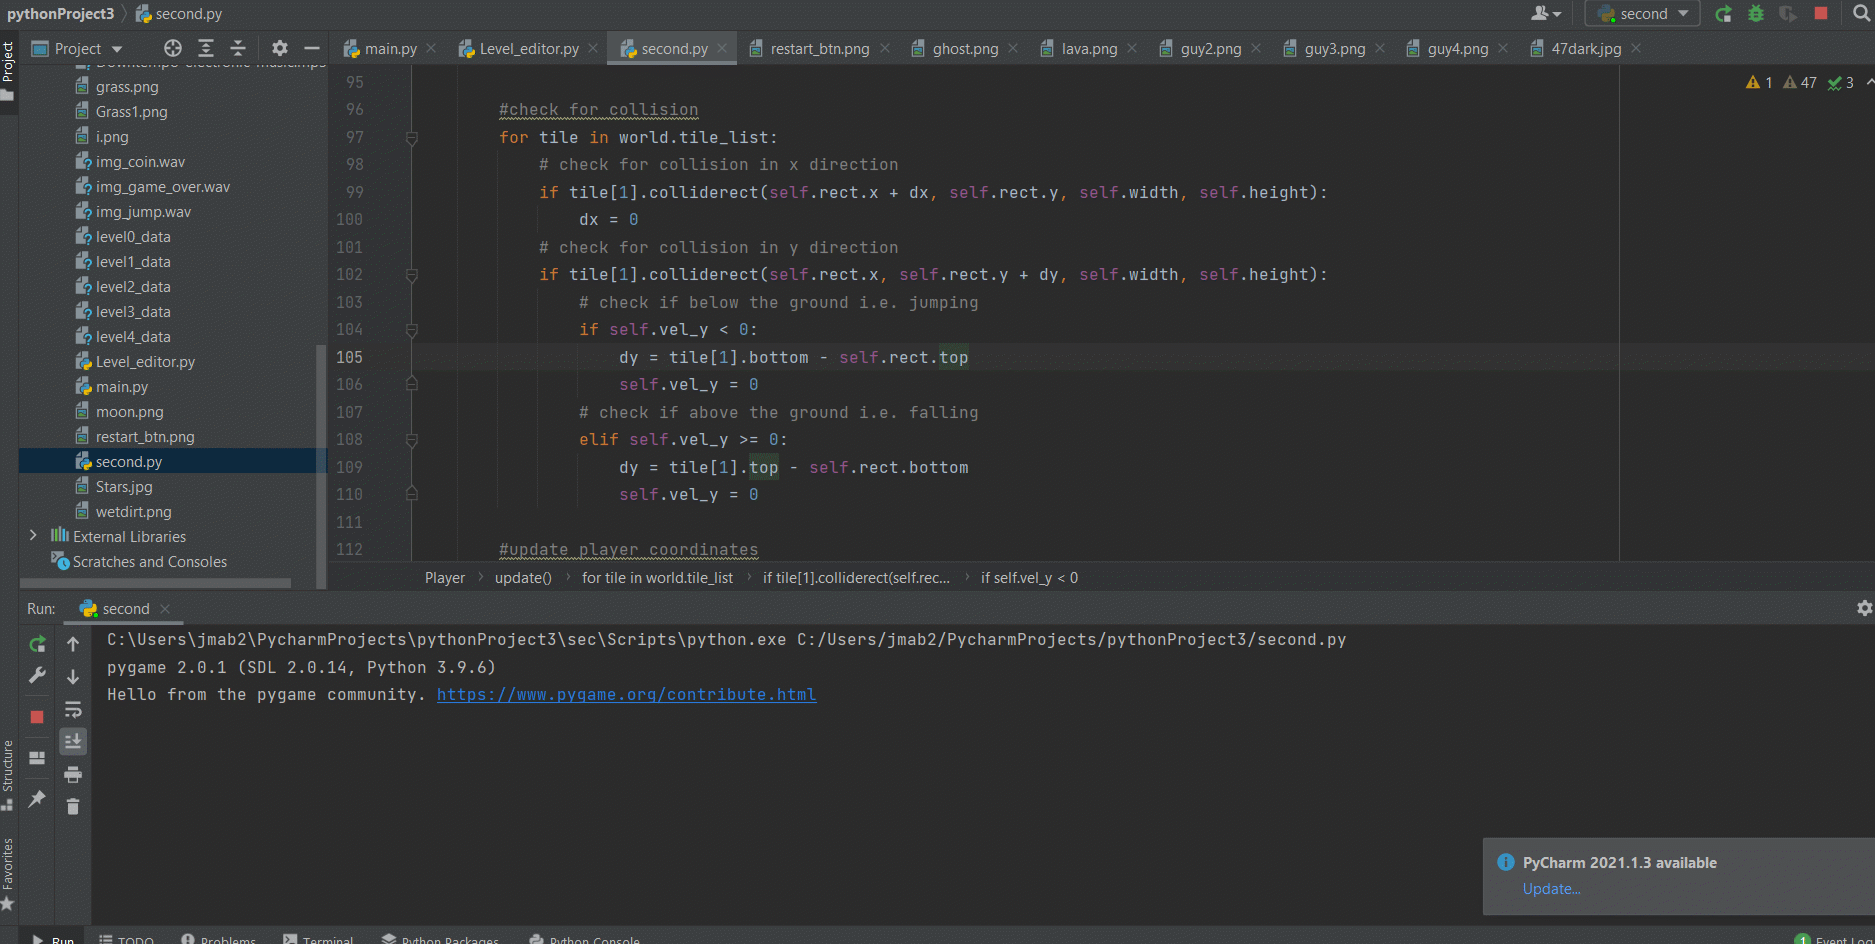1875x944 pixels.
Task: Open run configuration wrench icon
Action: 37,676
